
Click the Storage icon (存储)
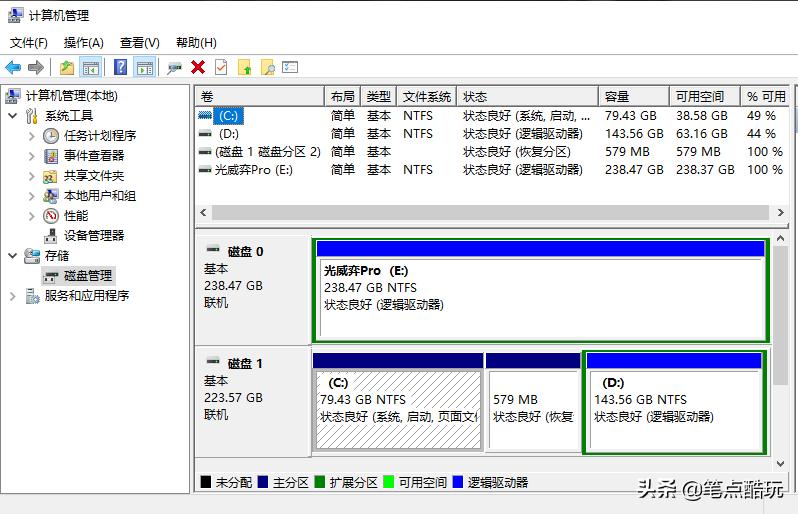point(32,255)
